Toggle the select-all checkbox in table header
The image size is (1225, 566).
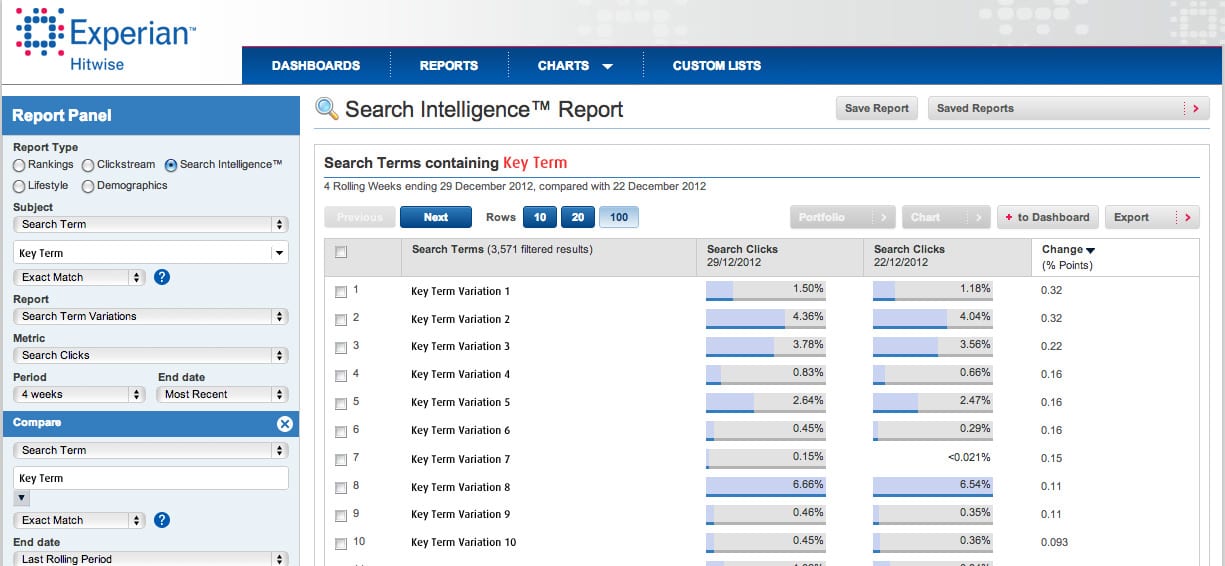tap(341, 253)
